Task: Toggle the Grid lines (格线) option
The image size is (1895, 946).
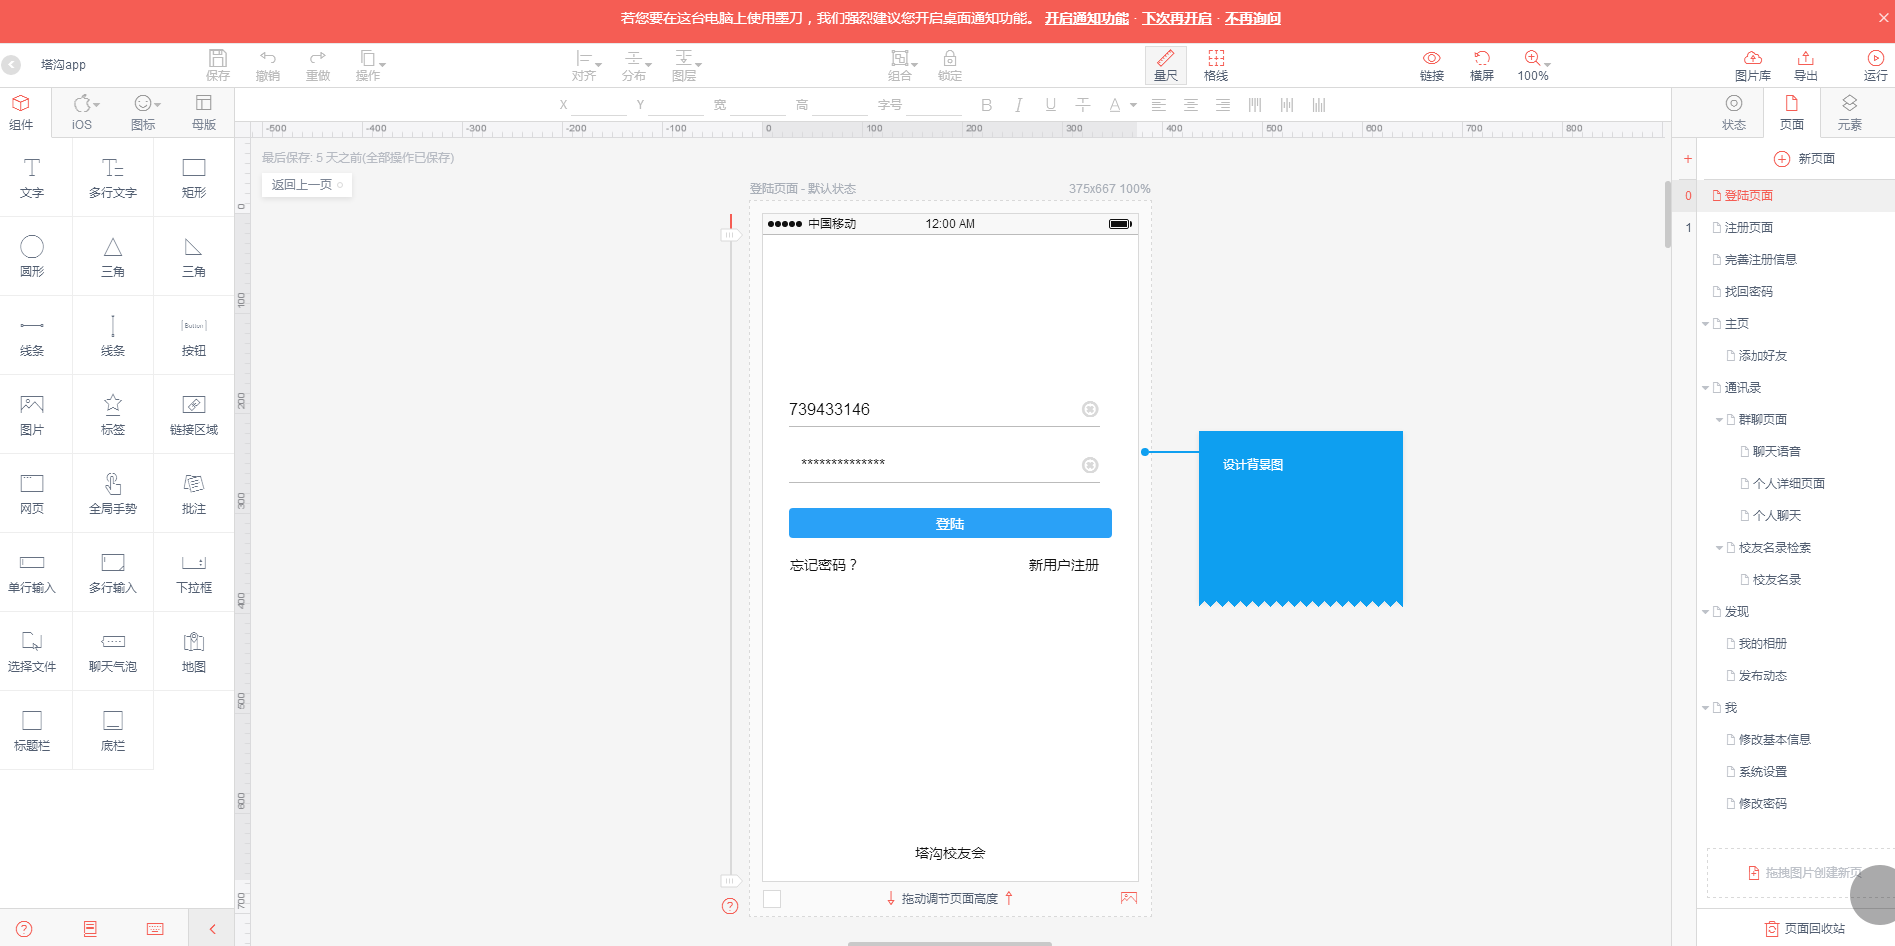Action: 1216,65
